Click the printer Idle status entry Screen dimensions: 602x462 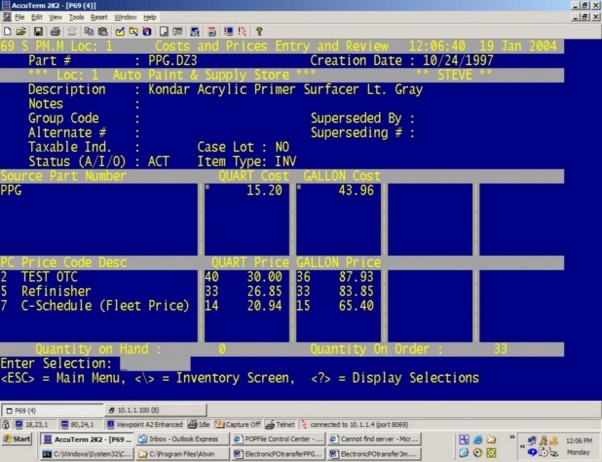(x=199, y=424)
